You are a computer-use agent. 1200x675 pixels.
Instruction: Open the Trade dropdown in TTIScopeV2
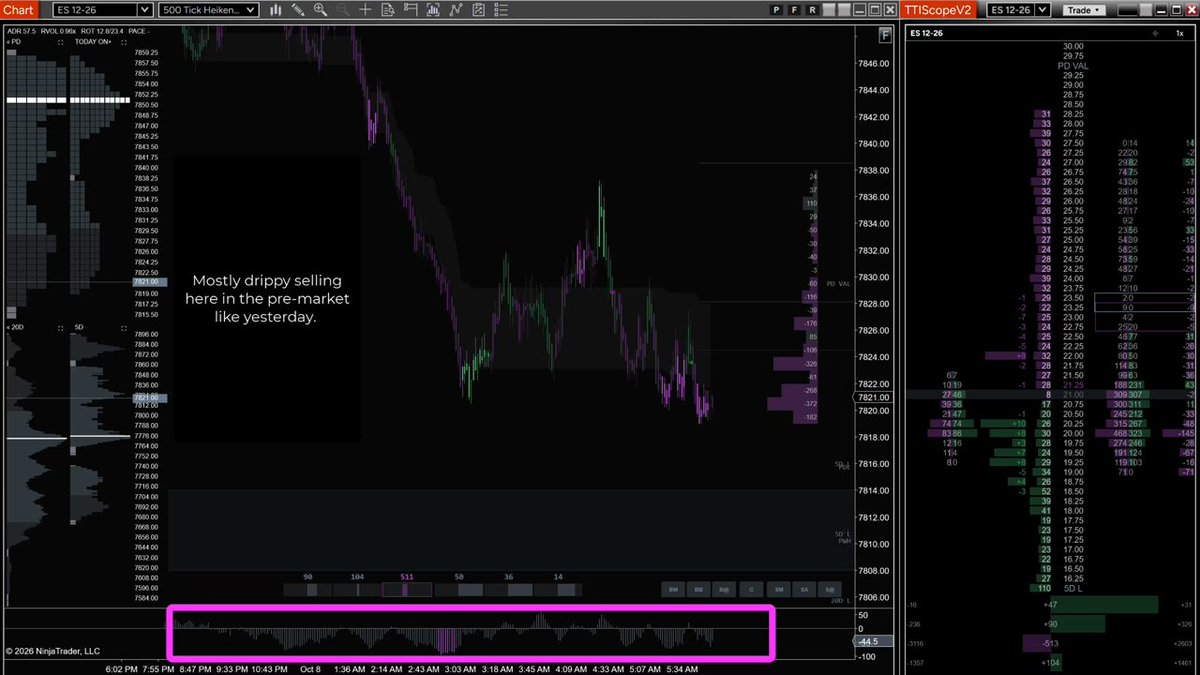click(1084, 10)
